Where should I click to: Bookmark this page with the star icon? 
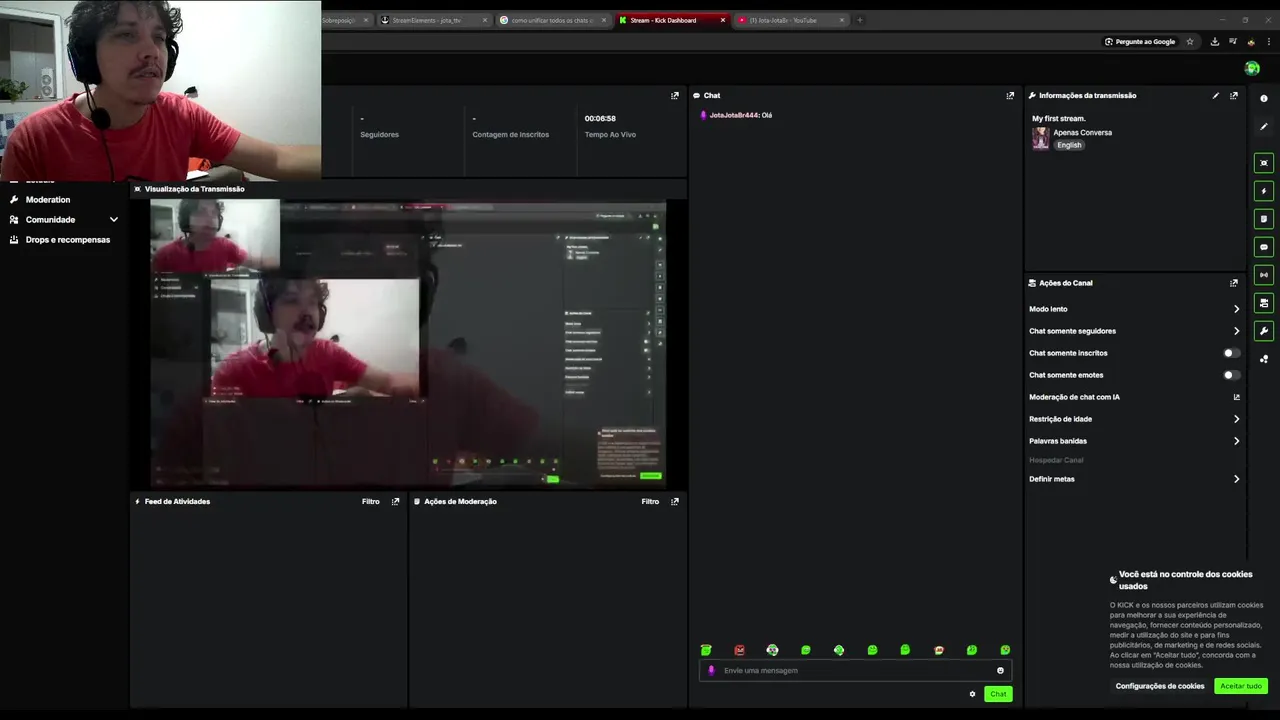point(1190,42)
